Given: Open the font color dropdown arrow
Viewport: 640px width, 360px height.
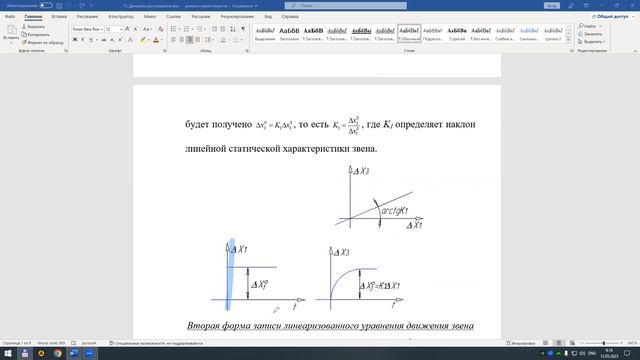Looking at the screenshot, I should (x=162, y=40).
